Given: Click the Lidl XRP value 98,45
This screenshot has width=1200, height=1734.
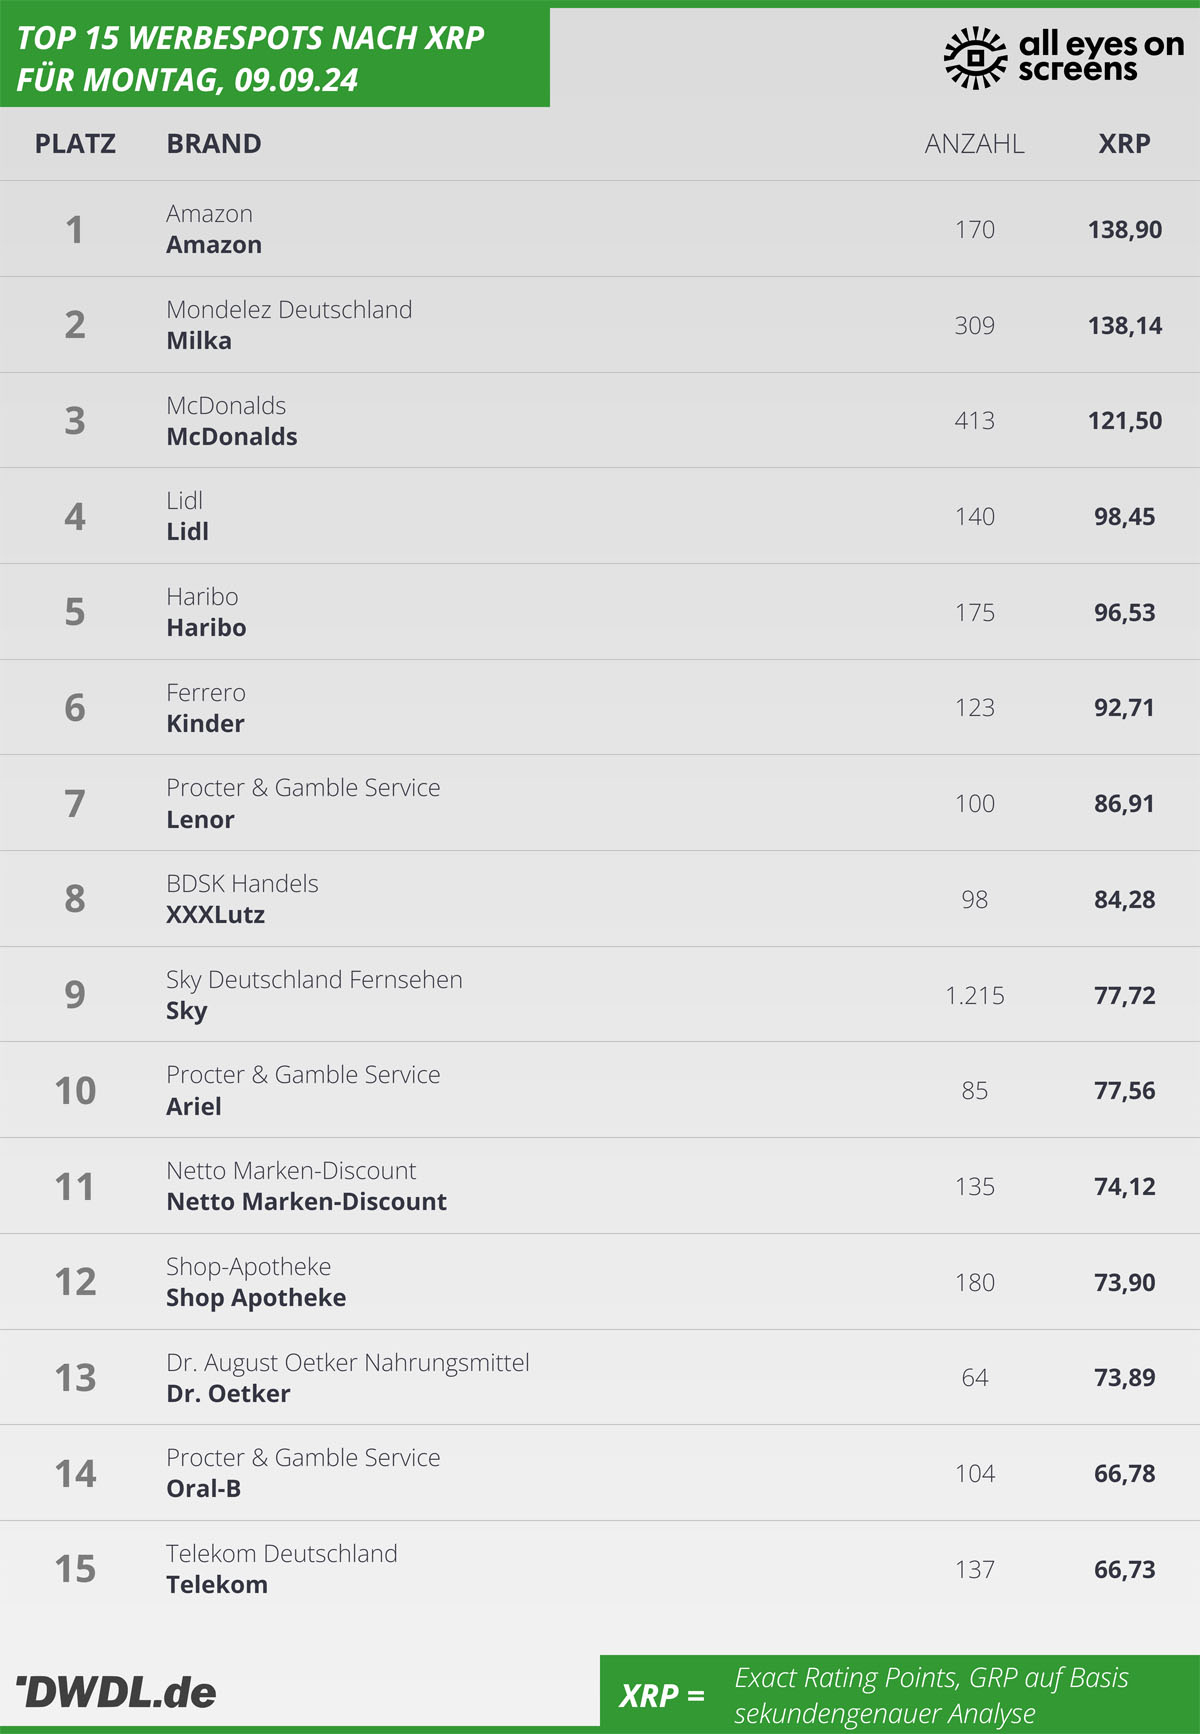Looking at the screenshot, I should (x=1124, y=516).
